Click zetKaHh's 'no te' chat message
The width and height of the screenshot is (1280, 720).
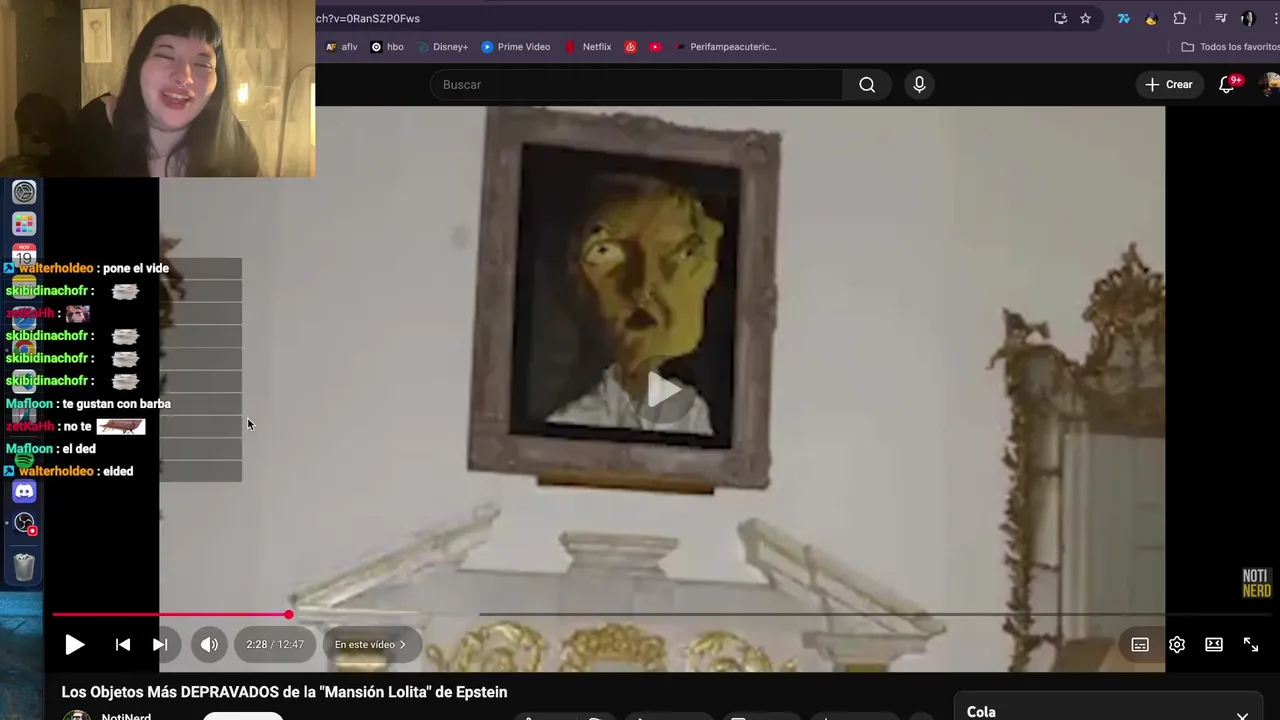point(77,426)
